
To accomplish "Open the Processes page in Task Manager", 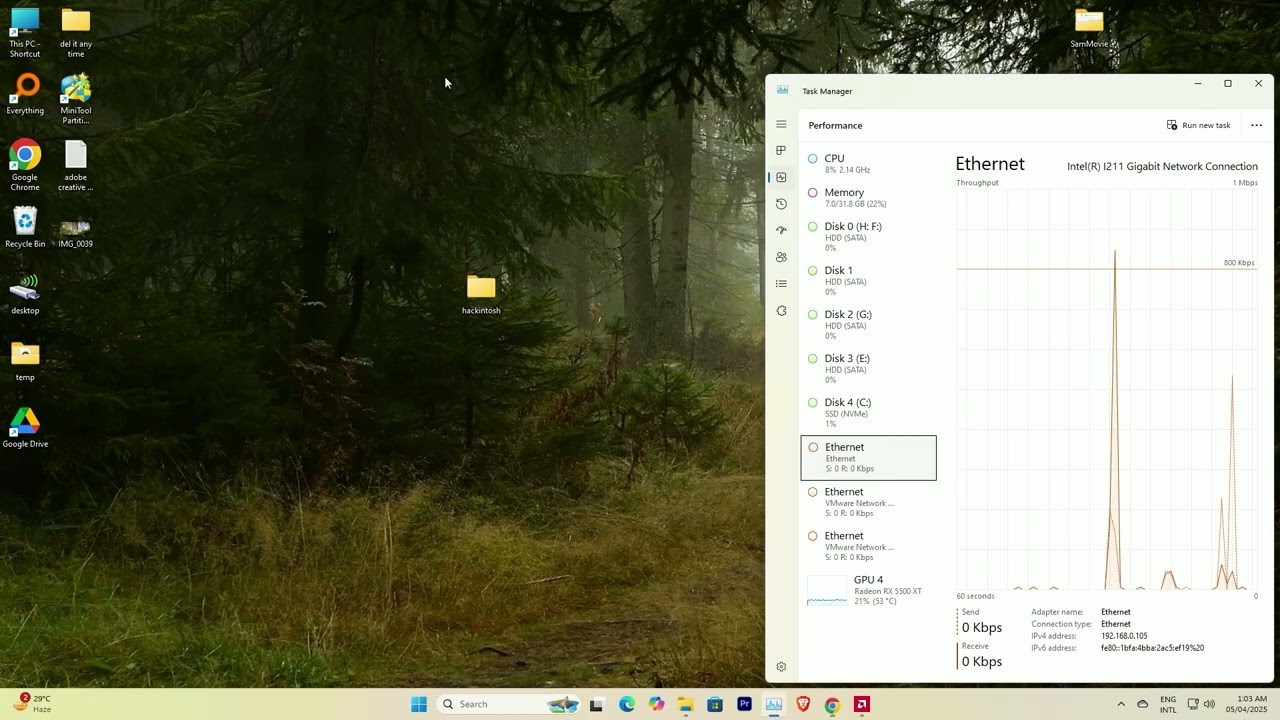I will click(x=781, y=151).
